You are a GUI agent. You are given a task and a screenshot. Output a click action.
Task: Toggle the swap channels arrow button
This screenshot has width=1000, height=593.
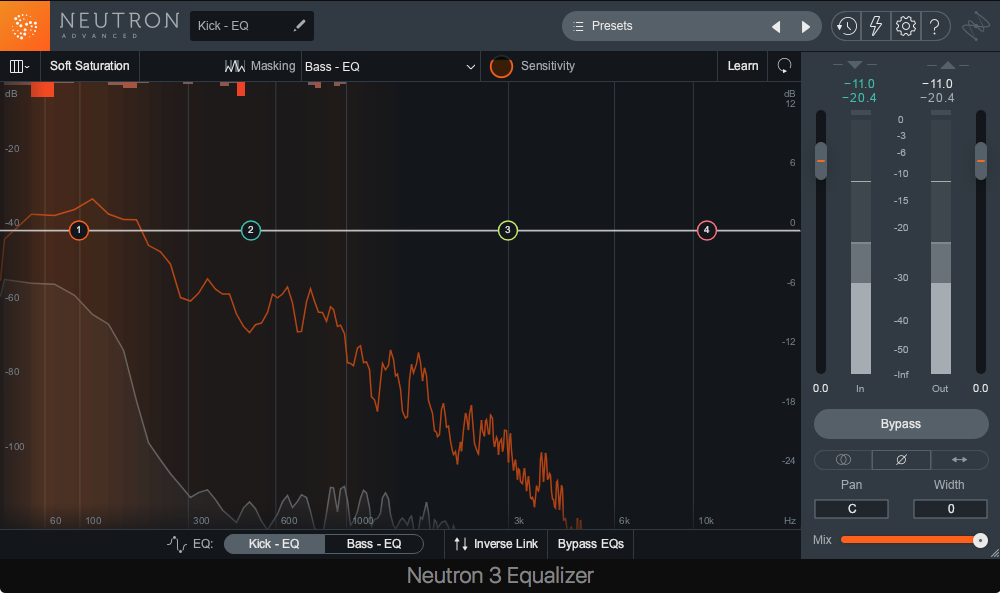[959, 460]
